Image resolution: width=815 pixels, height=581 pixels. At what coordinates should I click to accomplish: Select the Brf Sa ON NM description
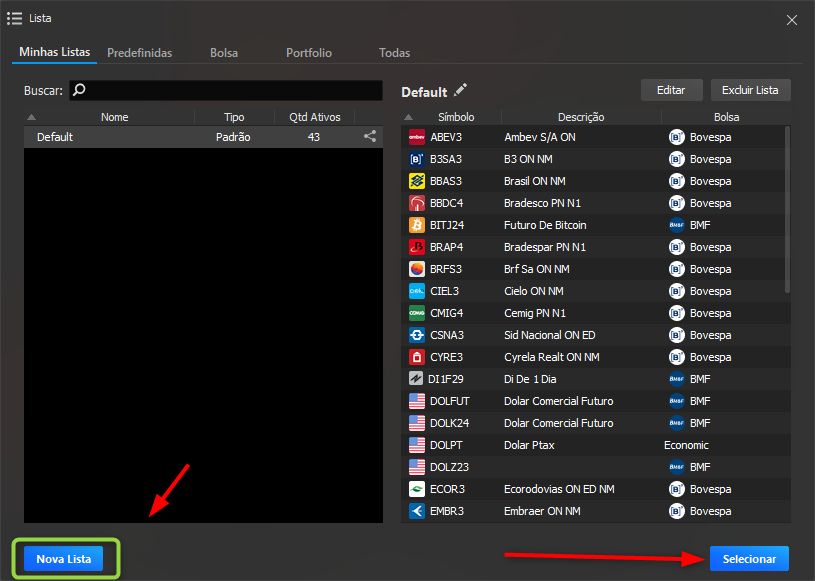(x=537, y=269)
